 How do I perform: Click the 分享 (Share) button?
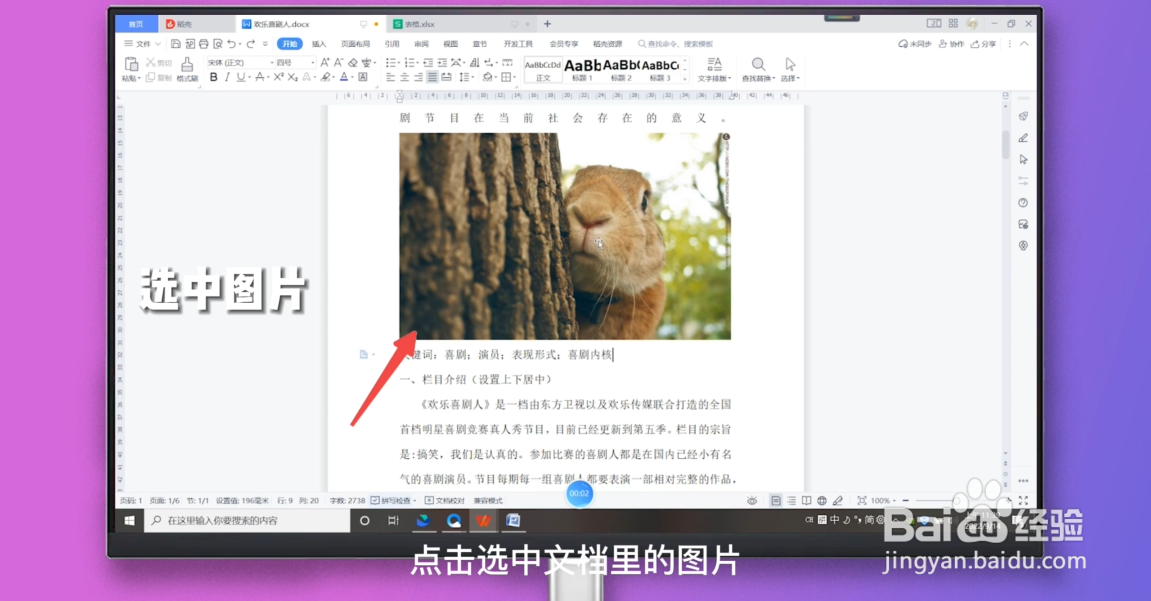point(984,44)
